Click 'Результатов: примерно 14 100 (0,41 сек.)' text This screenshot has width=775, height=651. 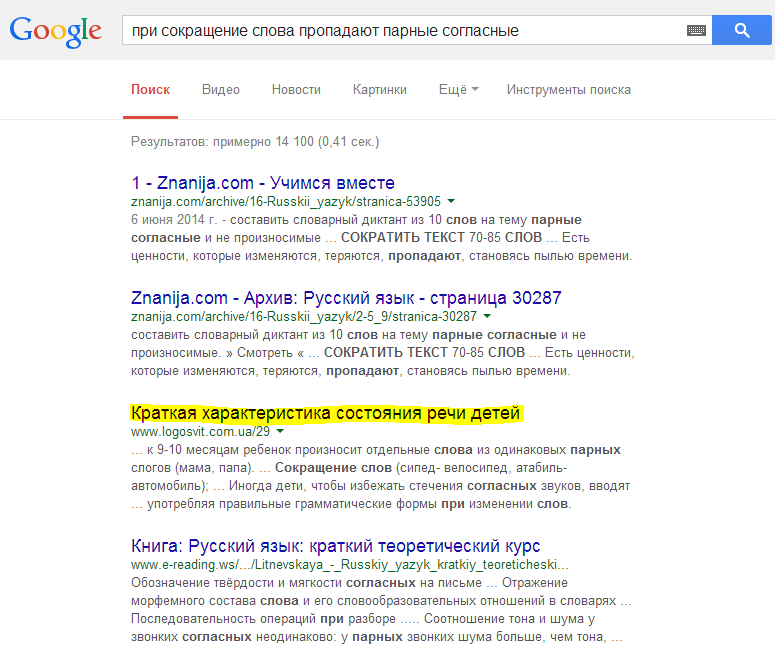[255, 142]
